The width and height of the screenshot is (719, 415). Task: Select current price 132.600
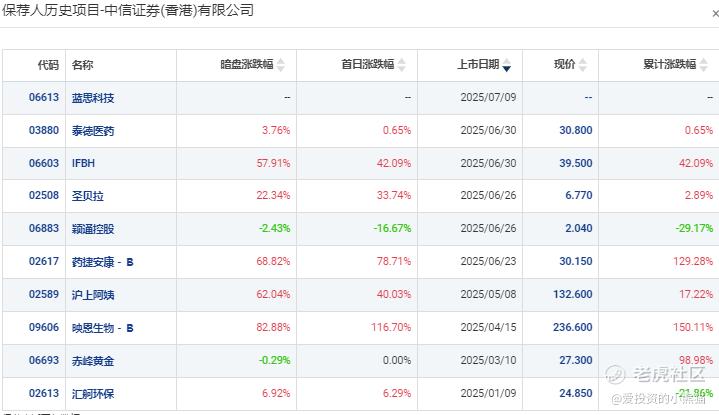click(573, 294)
